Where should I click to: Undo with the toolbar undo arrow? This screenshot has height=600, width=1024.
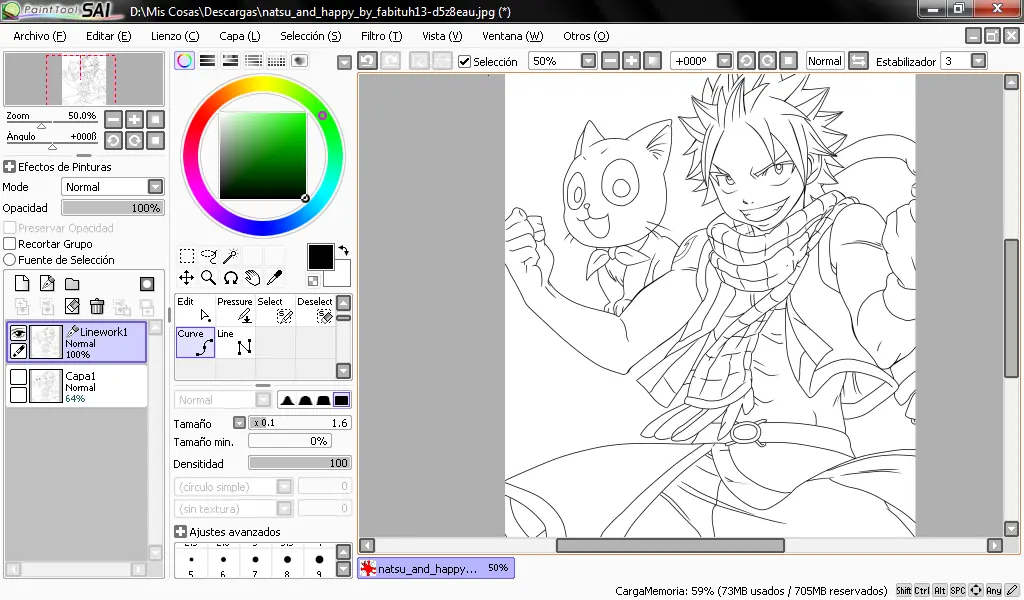[x=367, y=61]
